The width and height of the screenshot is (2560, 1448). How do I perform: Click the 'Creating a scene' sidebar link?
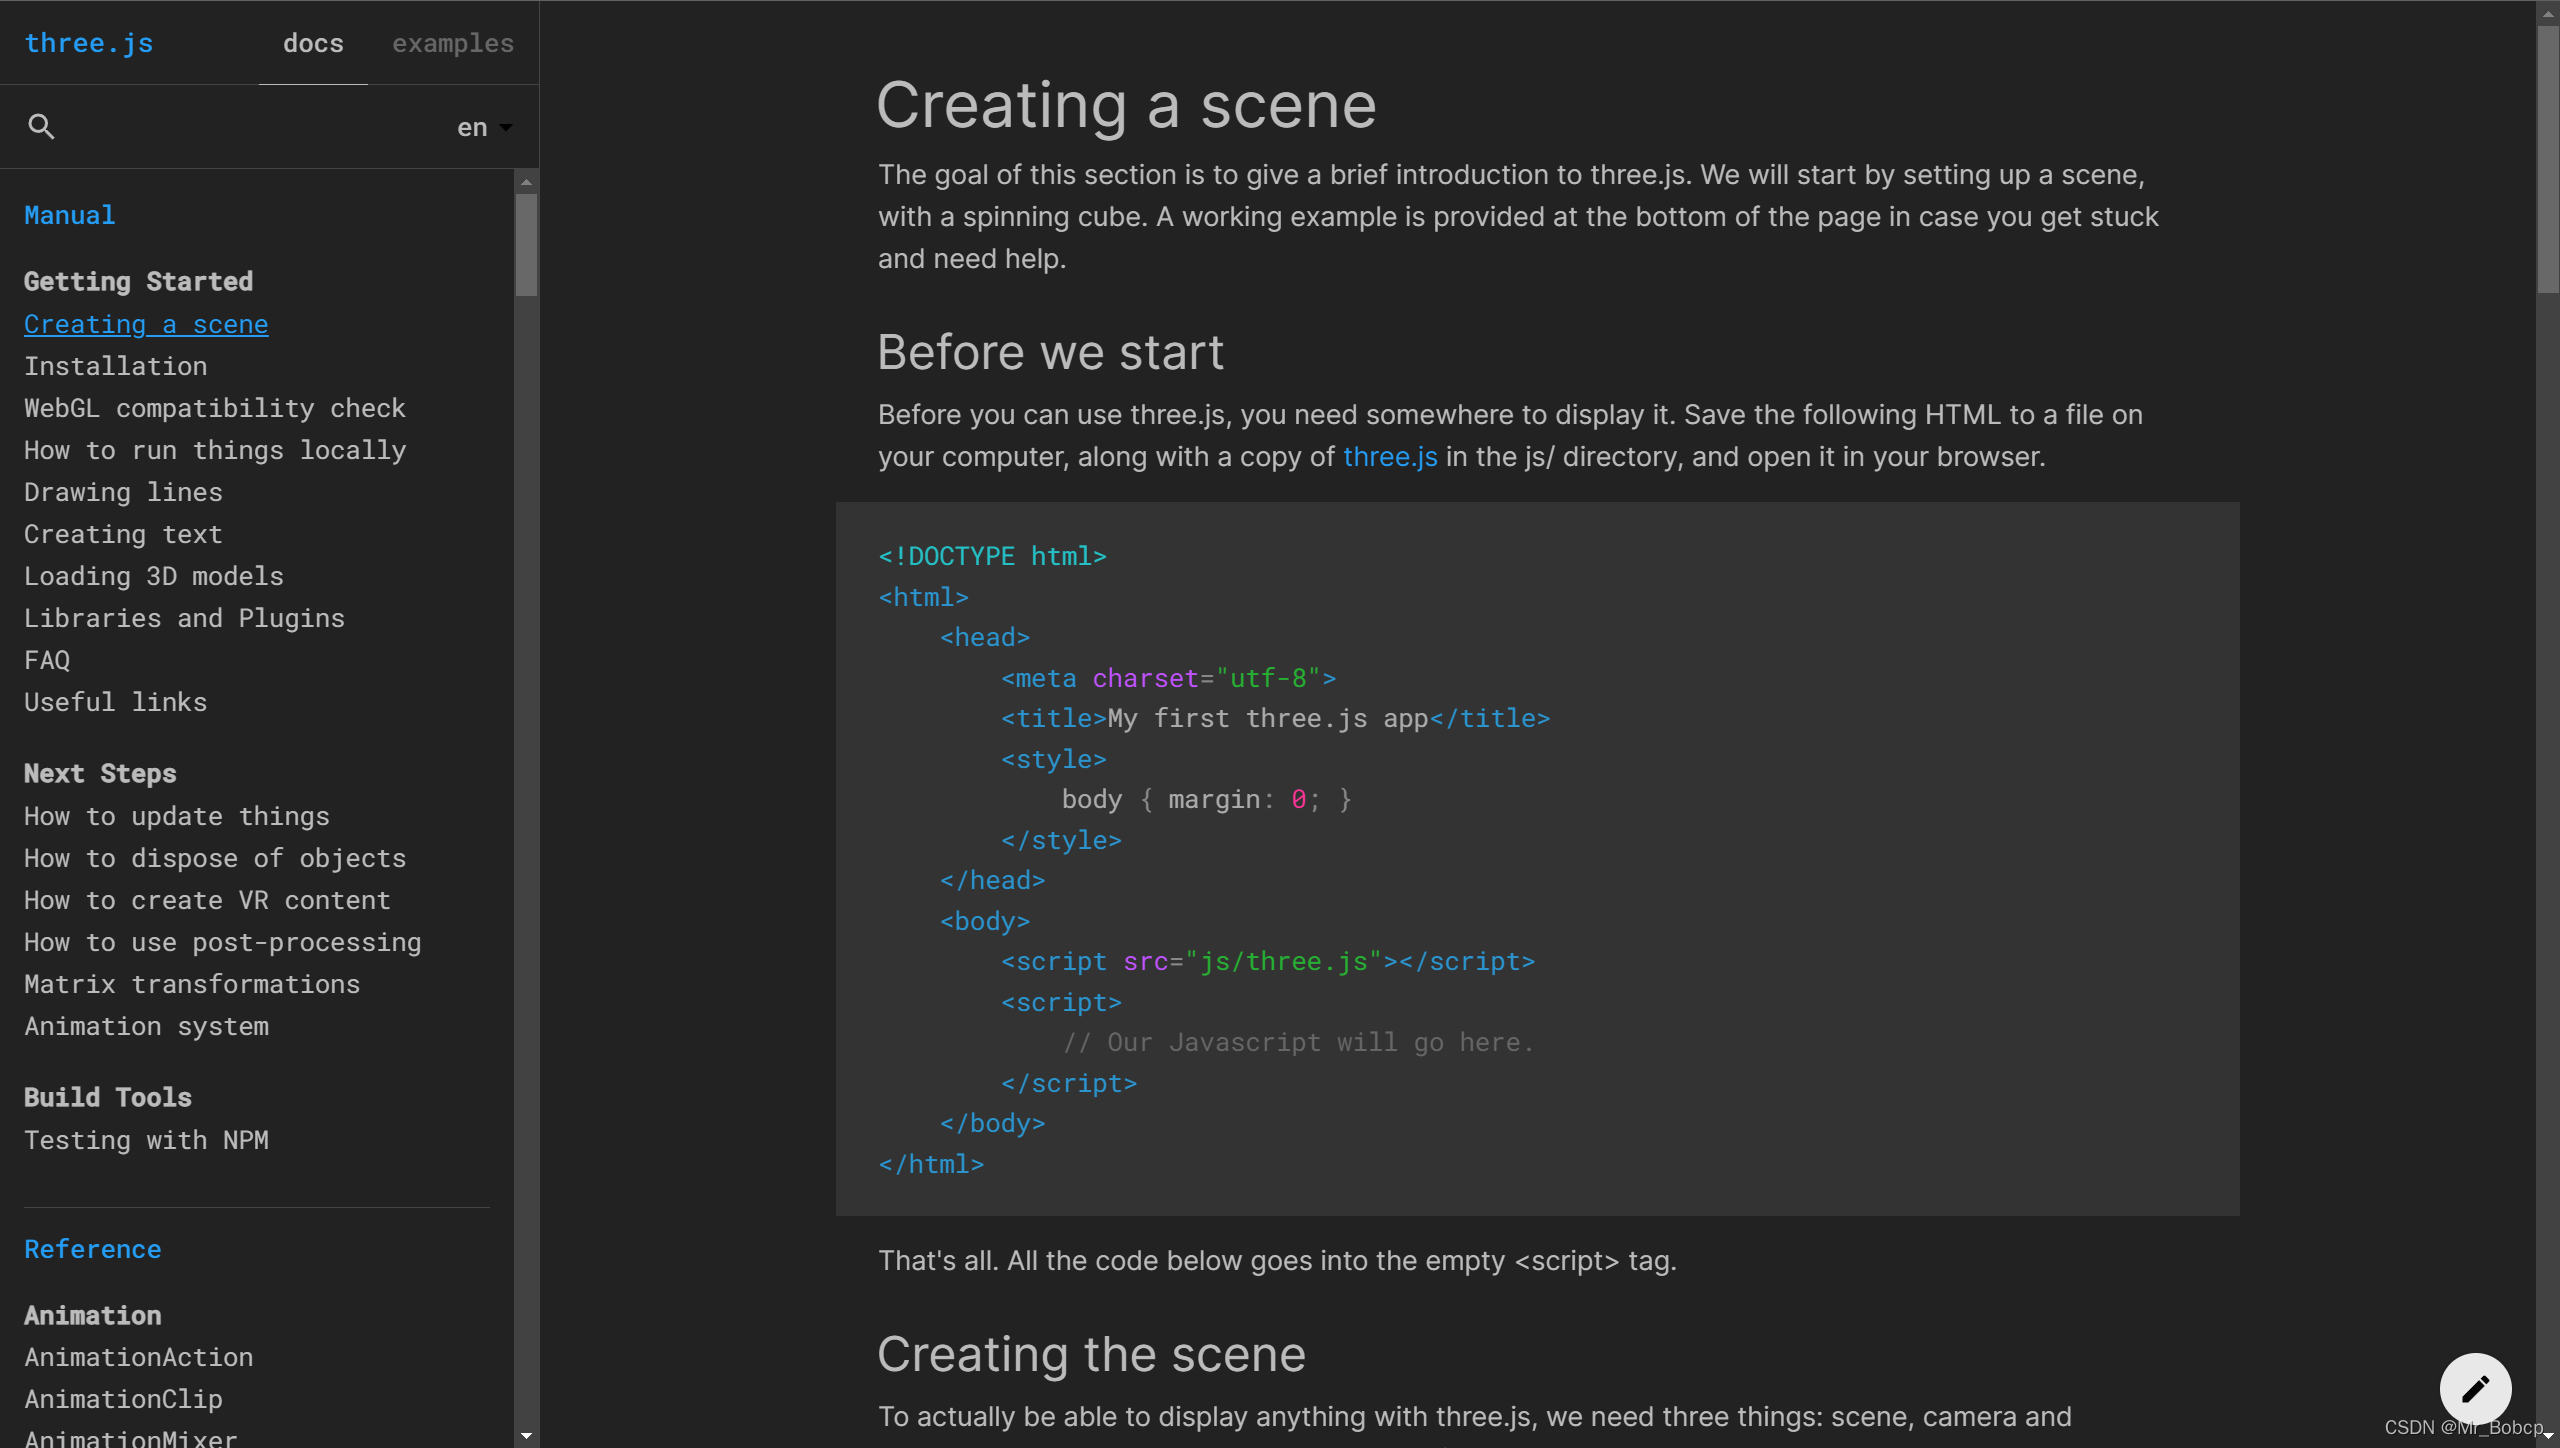coord(146,322)
